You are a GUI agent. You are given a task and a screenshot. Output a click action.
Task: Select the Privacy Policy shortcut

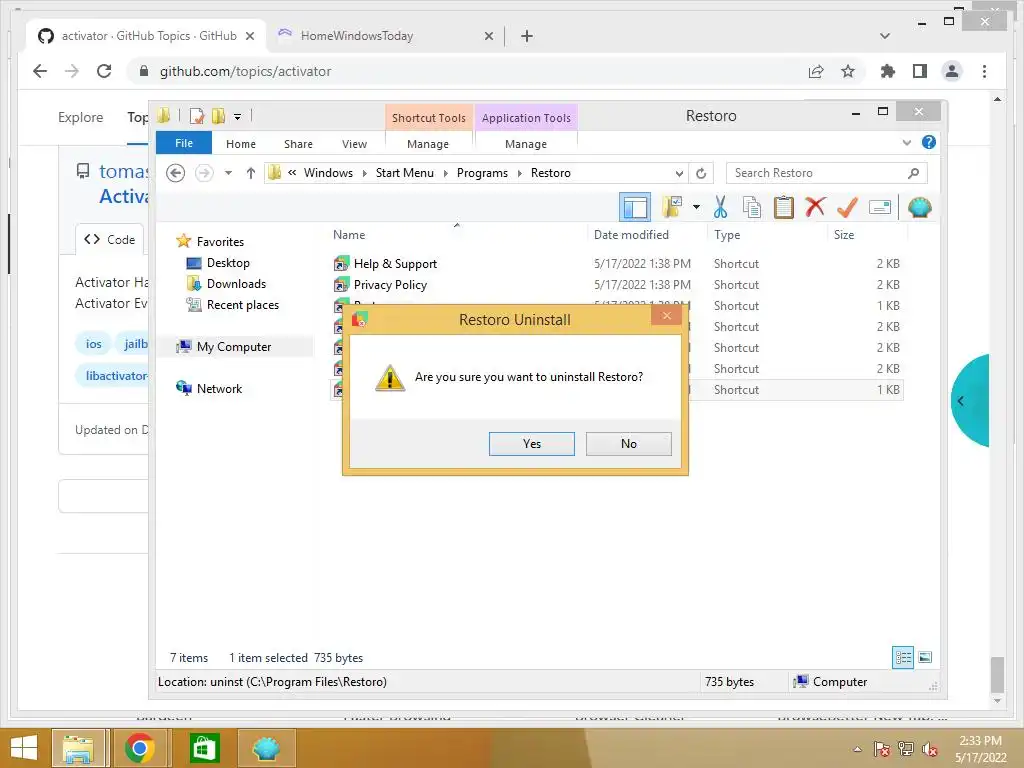pos(390,285)
